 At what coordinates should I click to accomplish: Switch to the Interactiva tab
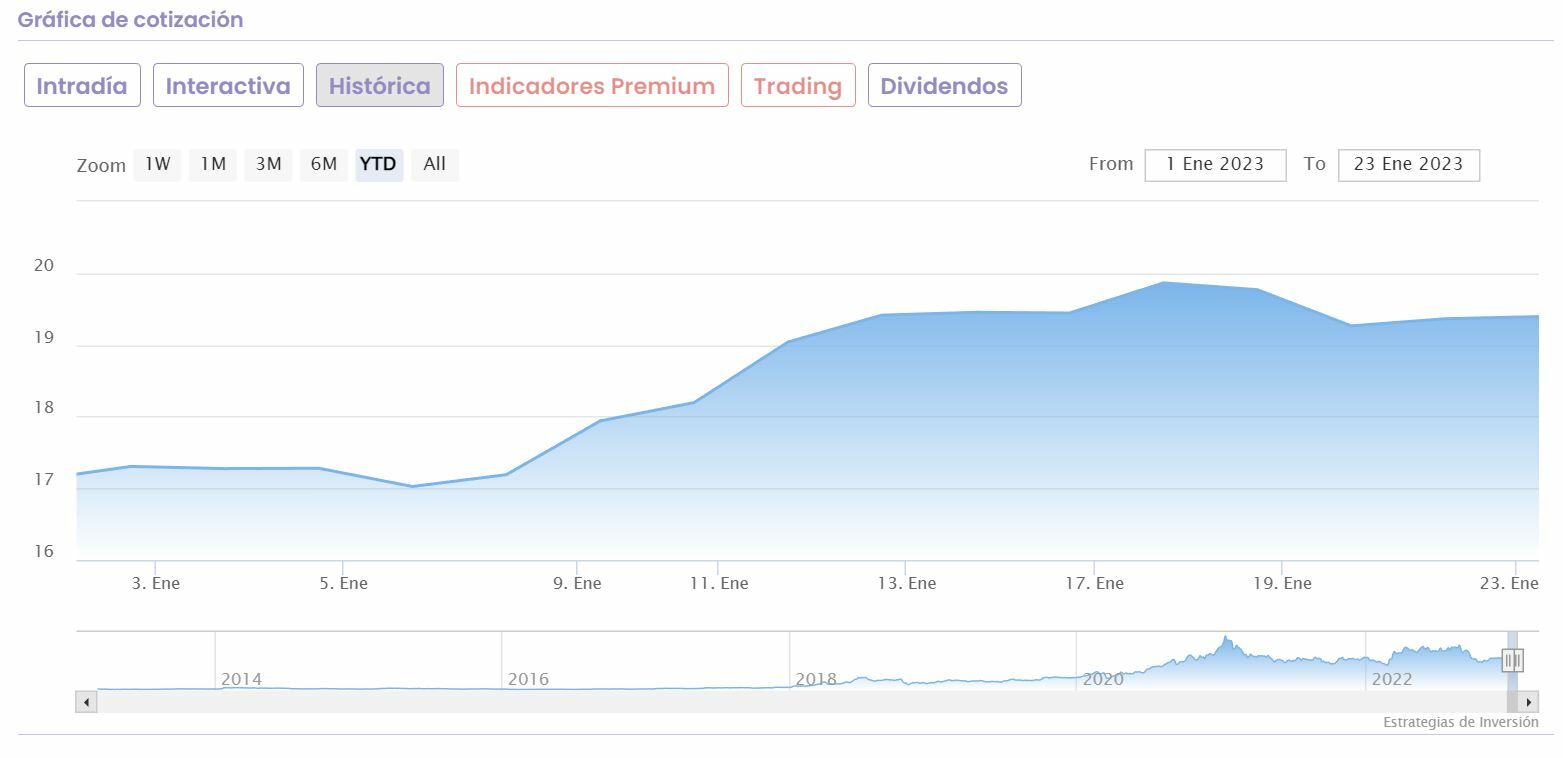[x=228, y=86]
